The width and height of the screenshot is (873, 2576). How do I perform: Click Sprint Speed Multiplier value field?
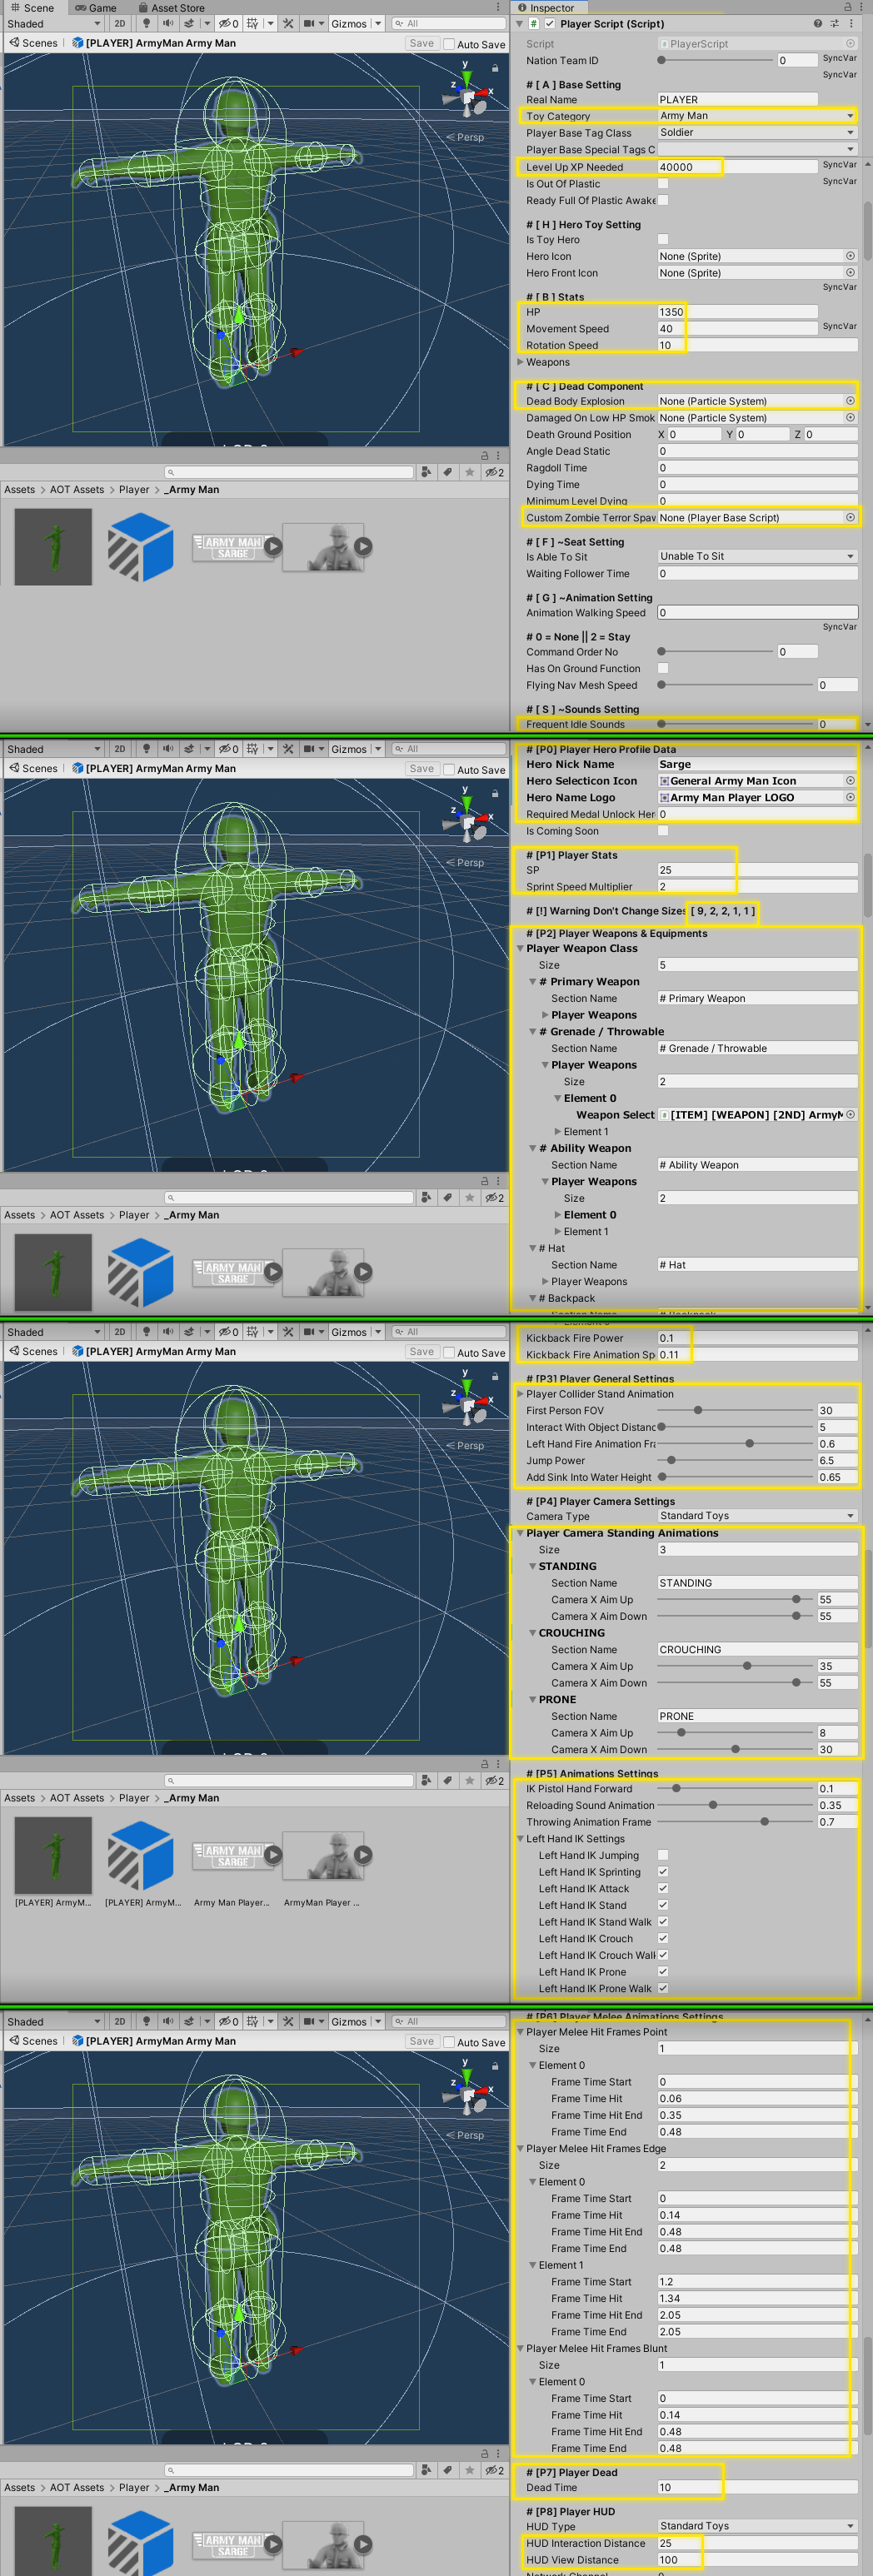point(757,886)
